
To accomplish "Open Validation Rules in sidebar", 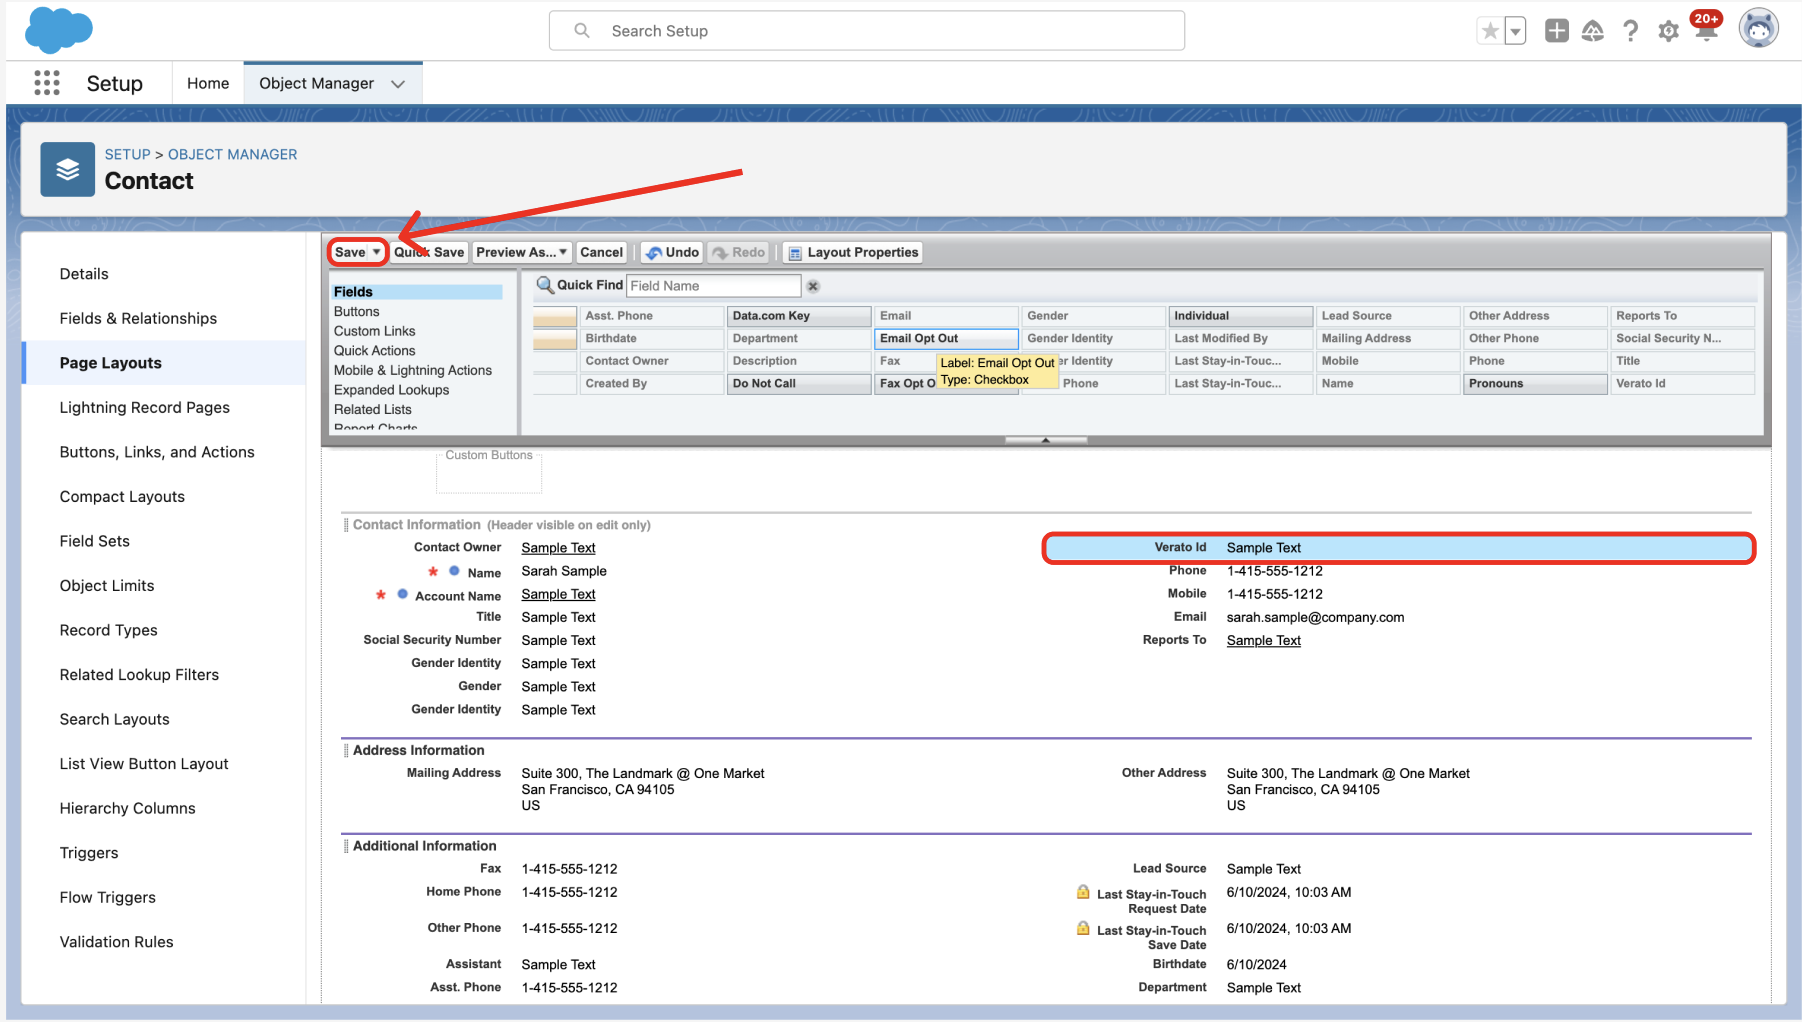I will (116, 941).
